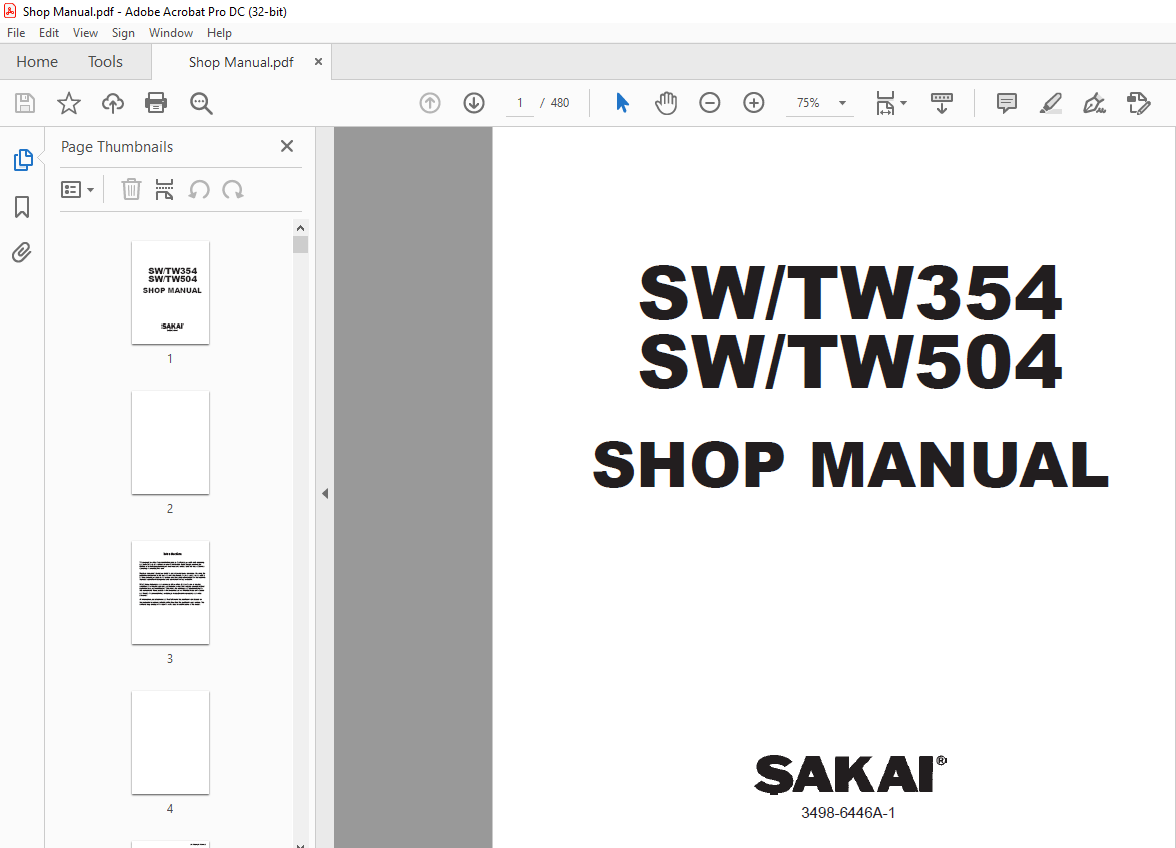The height and width of the screenshot is (848, 1176).
Task: Open the Edit menu
Action: [x=49, y=33]
